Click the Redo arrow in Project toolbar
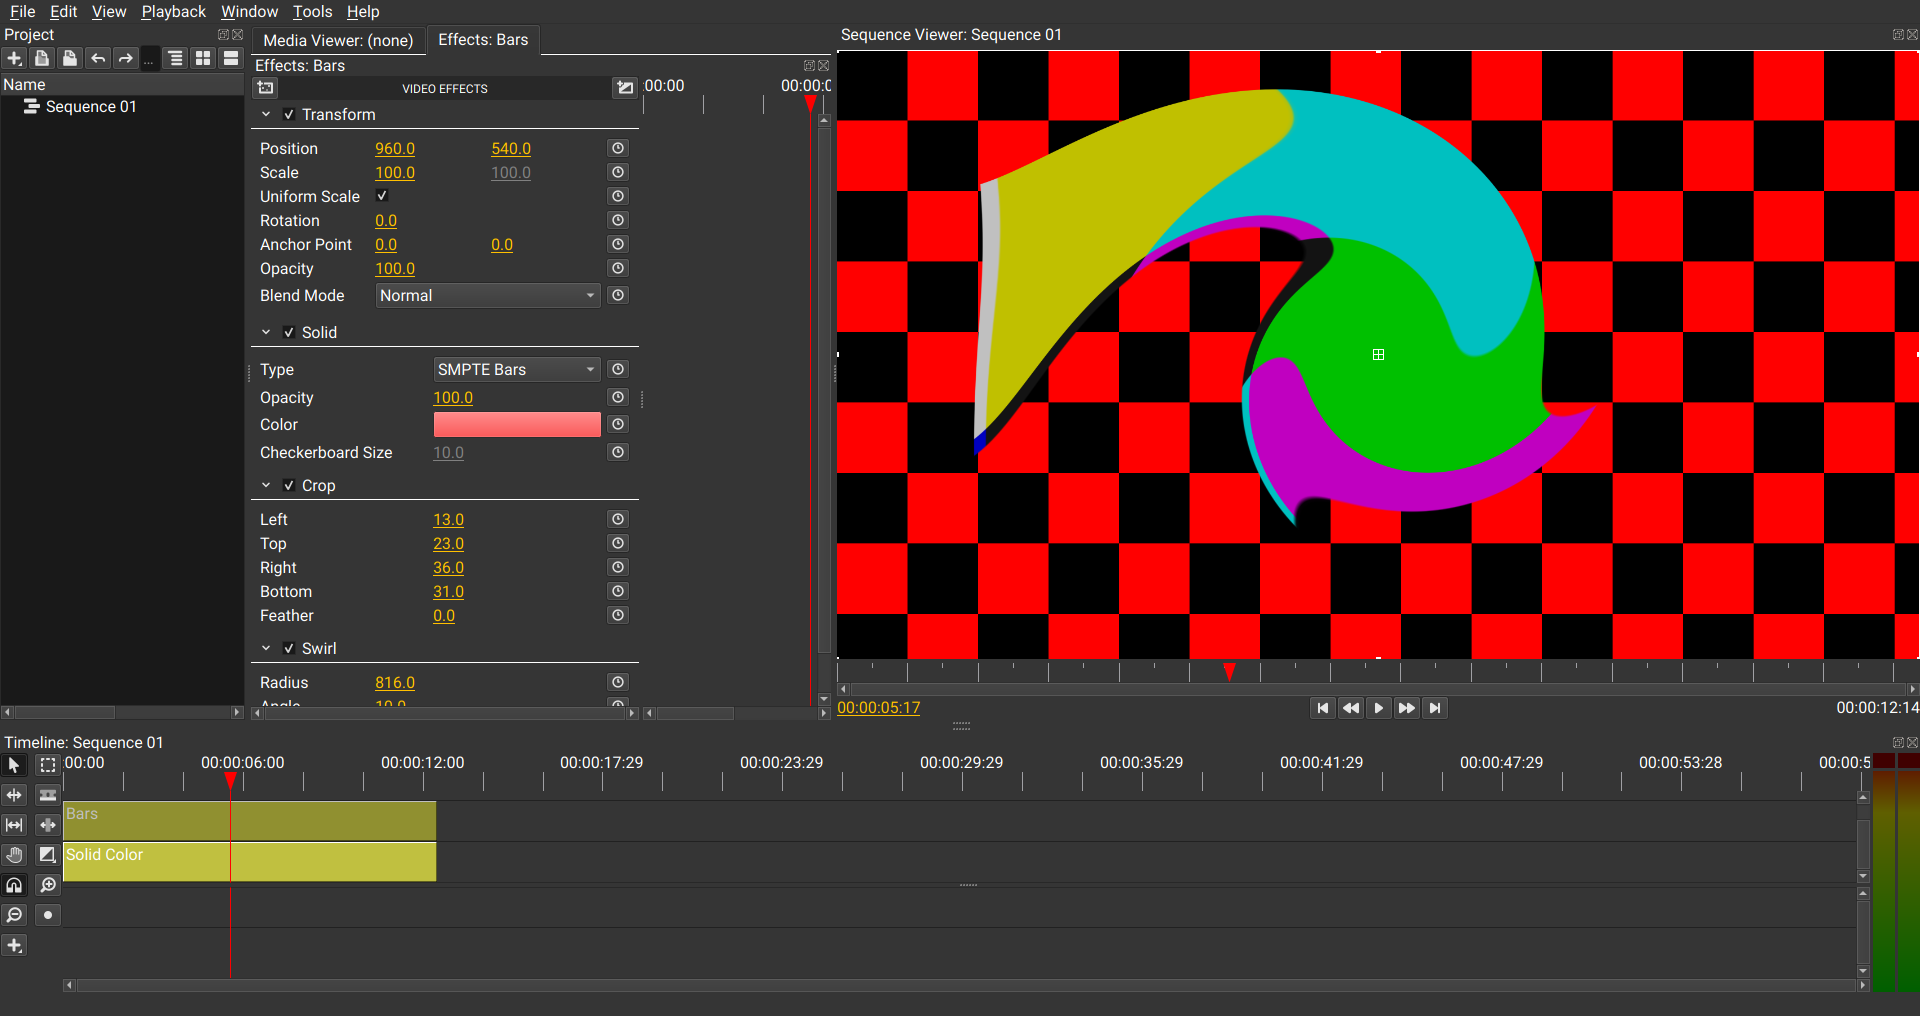 point(125,58)
